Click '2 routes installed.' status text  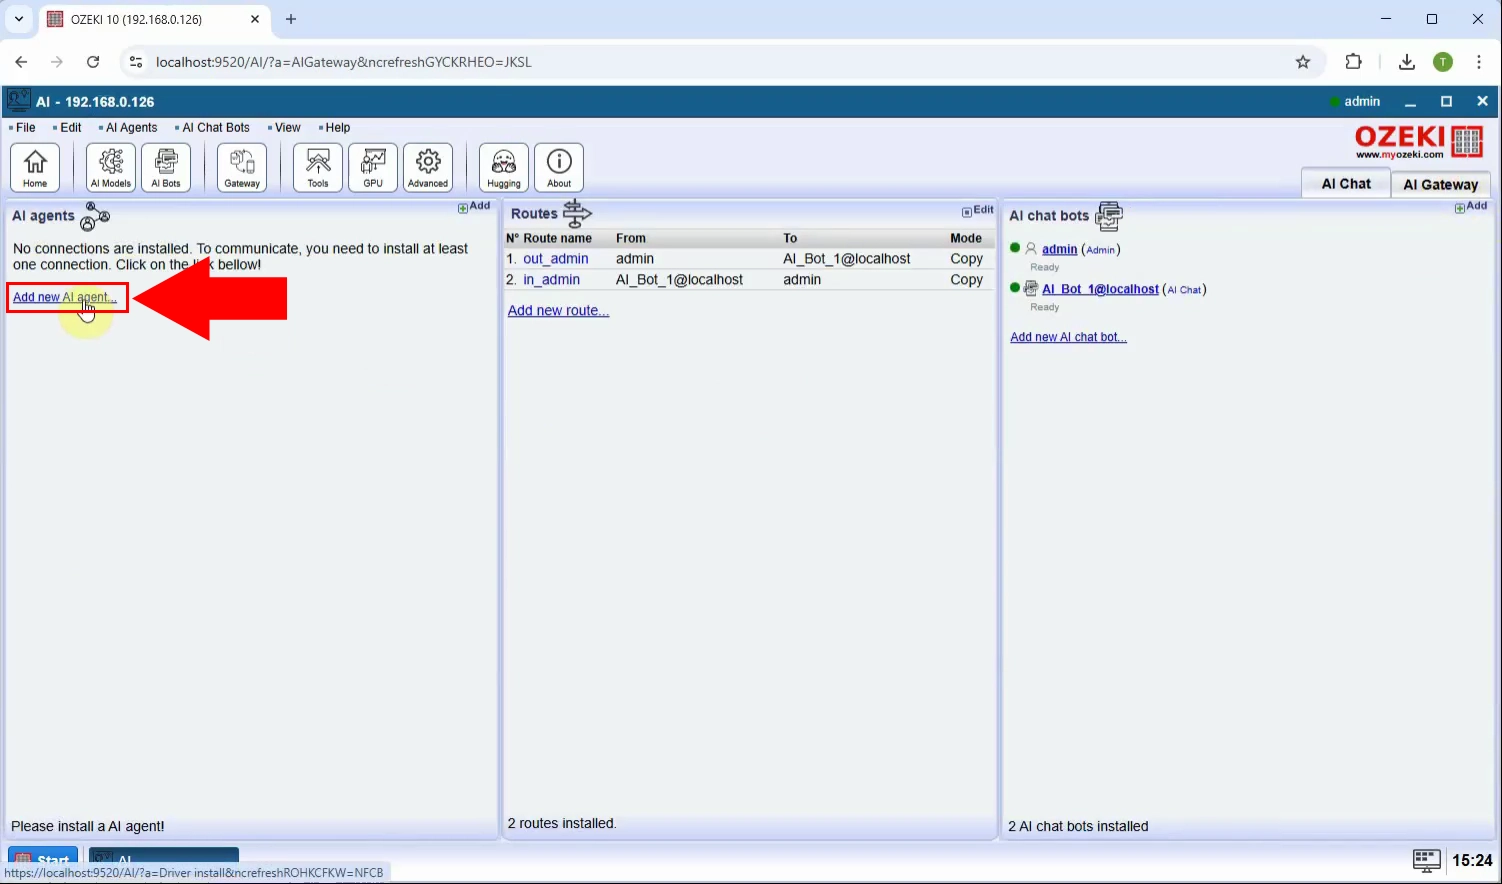tap(562, 823)
